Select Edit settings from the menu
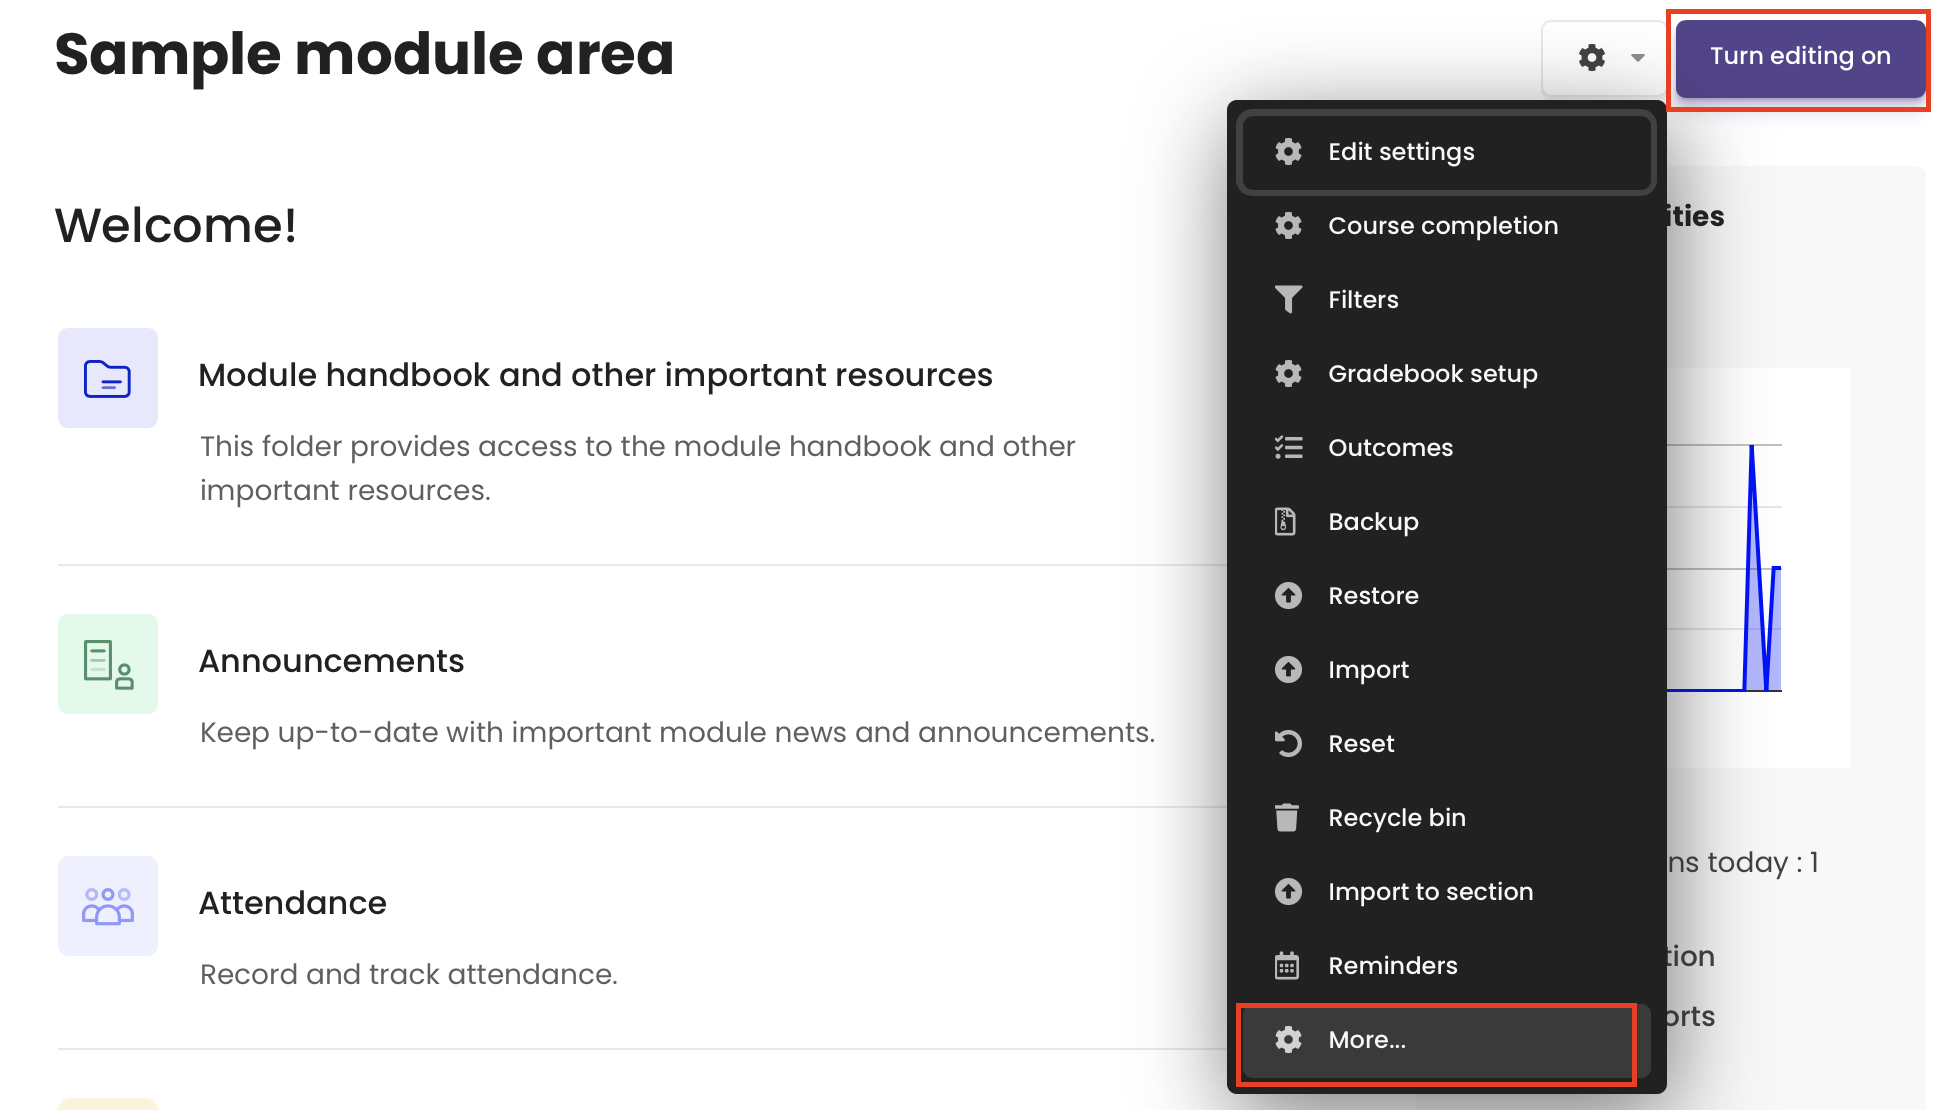The height and width of the screenshot is (1110, 1934). [1446, 152]
